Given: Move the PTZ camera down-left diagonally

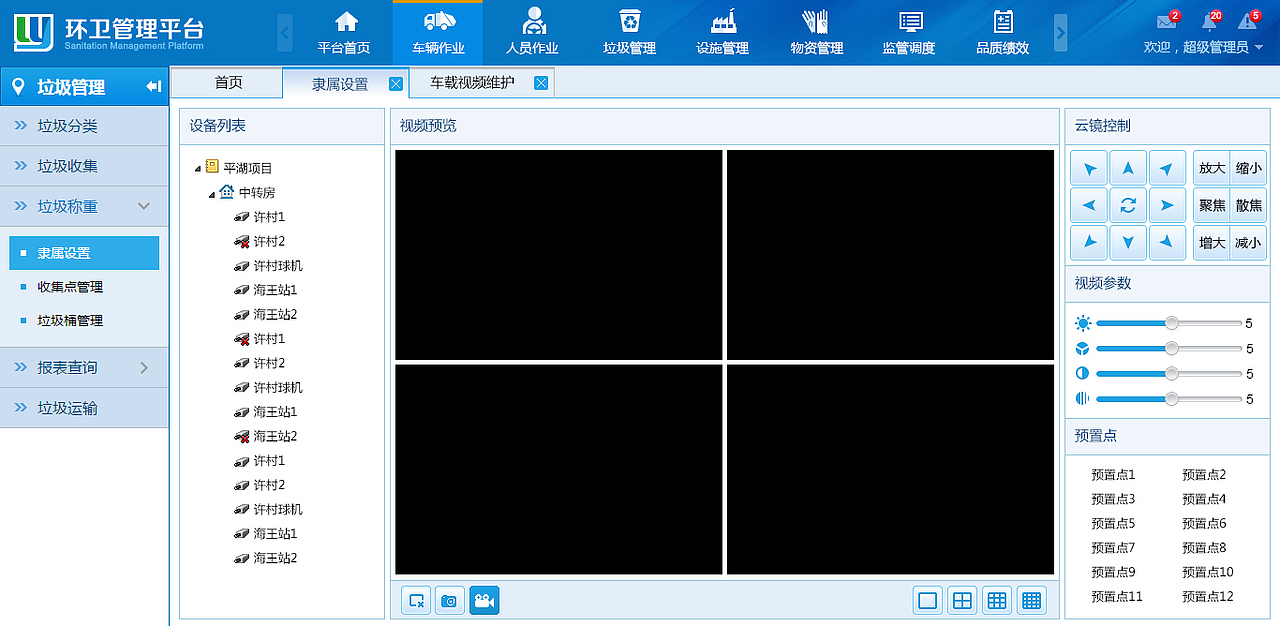Looking at the screenshot, I should point(1088,242).
